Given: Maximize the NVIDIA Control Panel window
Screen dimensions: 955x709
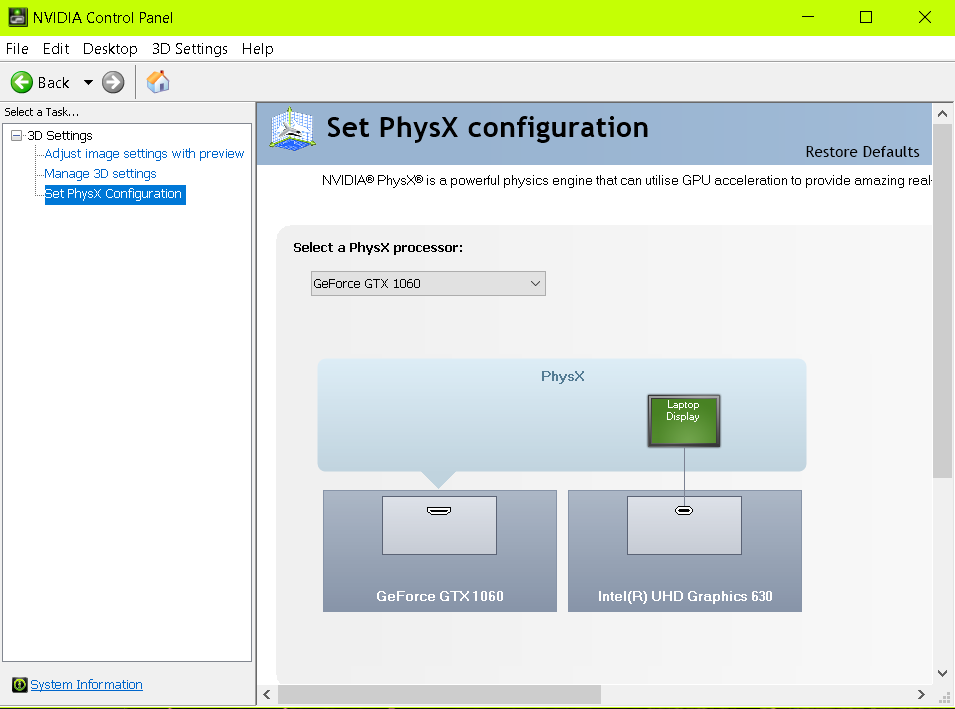Looking at the screenshot, I should pos(865,17).
